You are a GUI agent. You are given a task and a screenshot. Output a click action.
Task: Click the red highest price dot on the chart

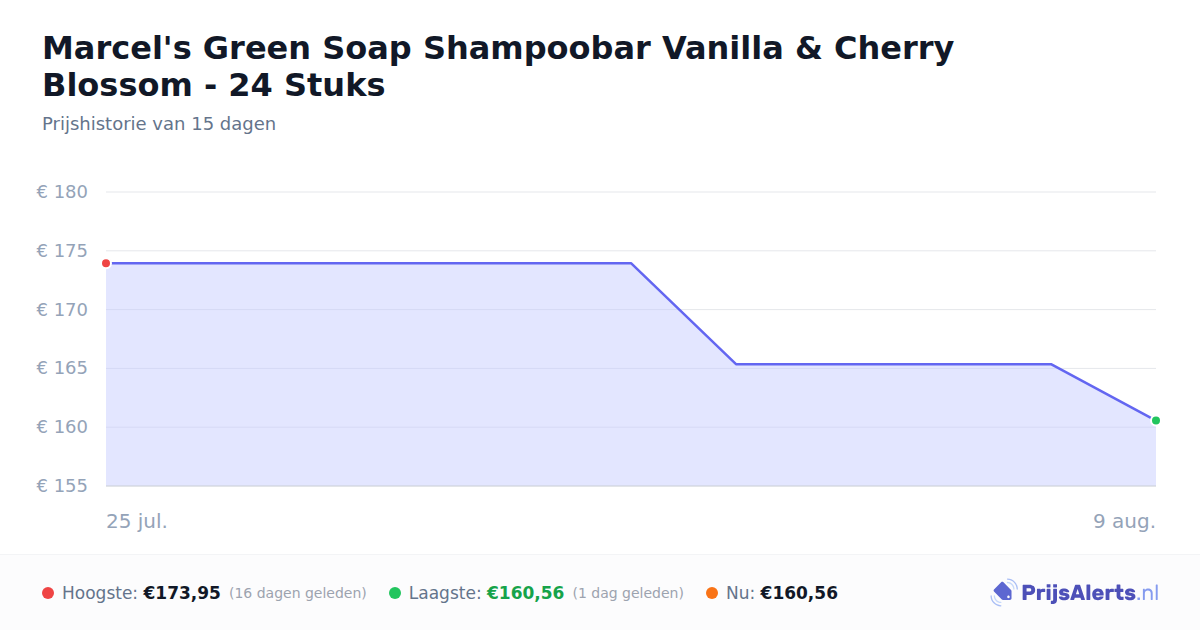106,263
